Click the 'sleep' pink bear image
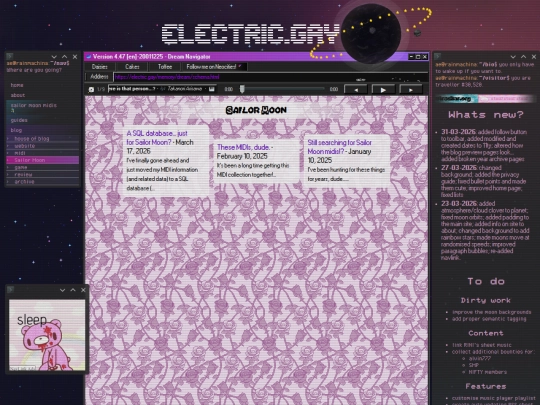Image resolution: width=540 pixels, height=405 pixels. click(47, 335)
